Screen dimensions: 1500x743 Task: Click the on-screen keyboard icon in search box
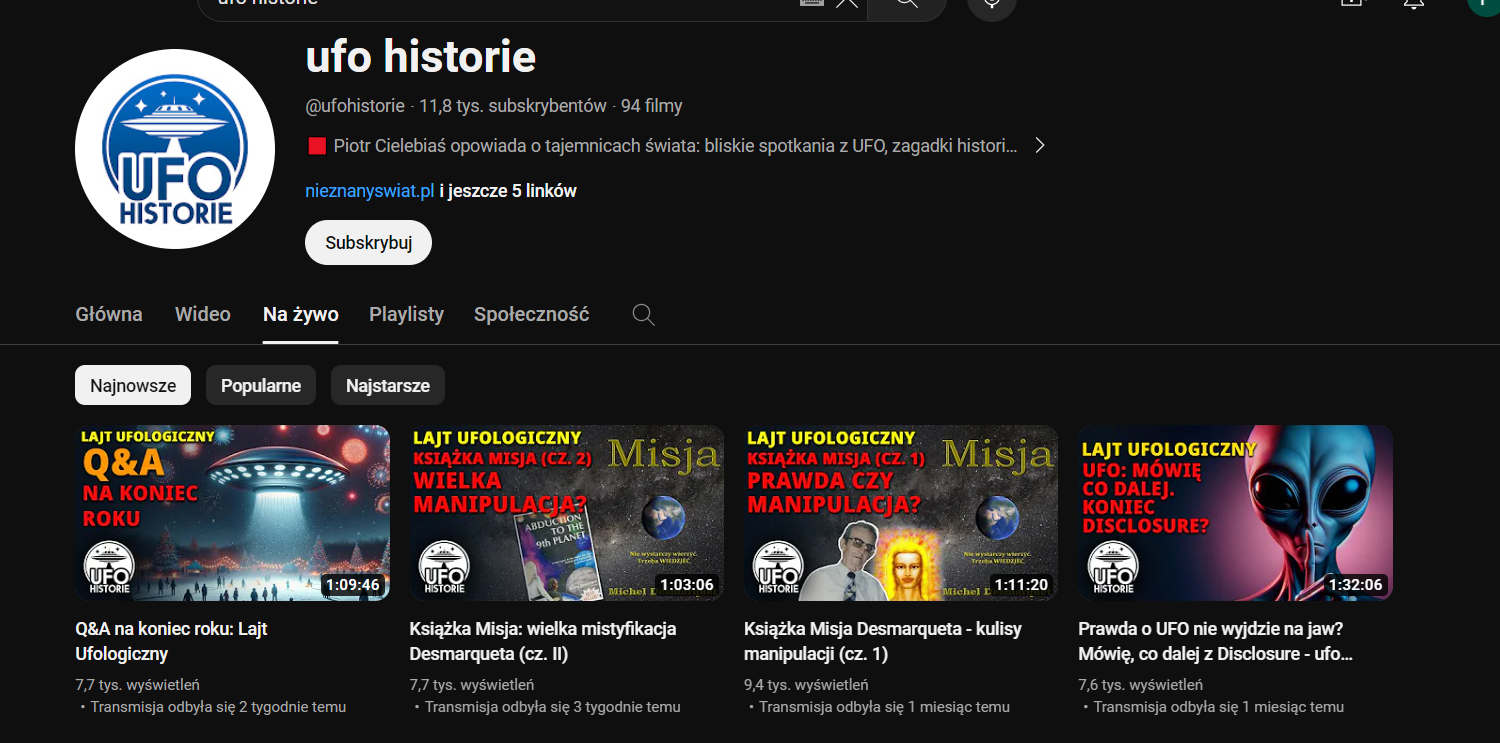pos(811,4)
